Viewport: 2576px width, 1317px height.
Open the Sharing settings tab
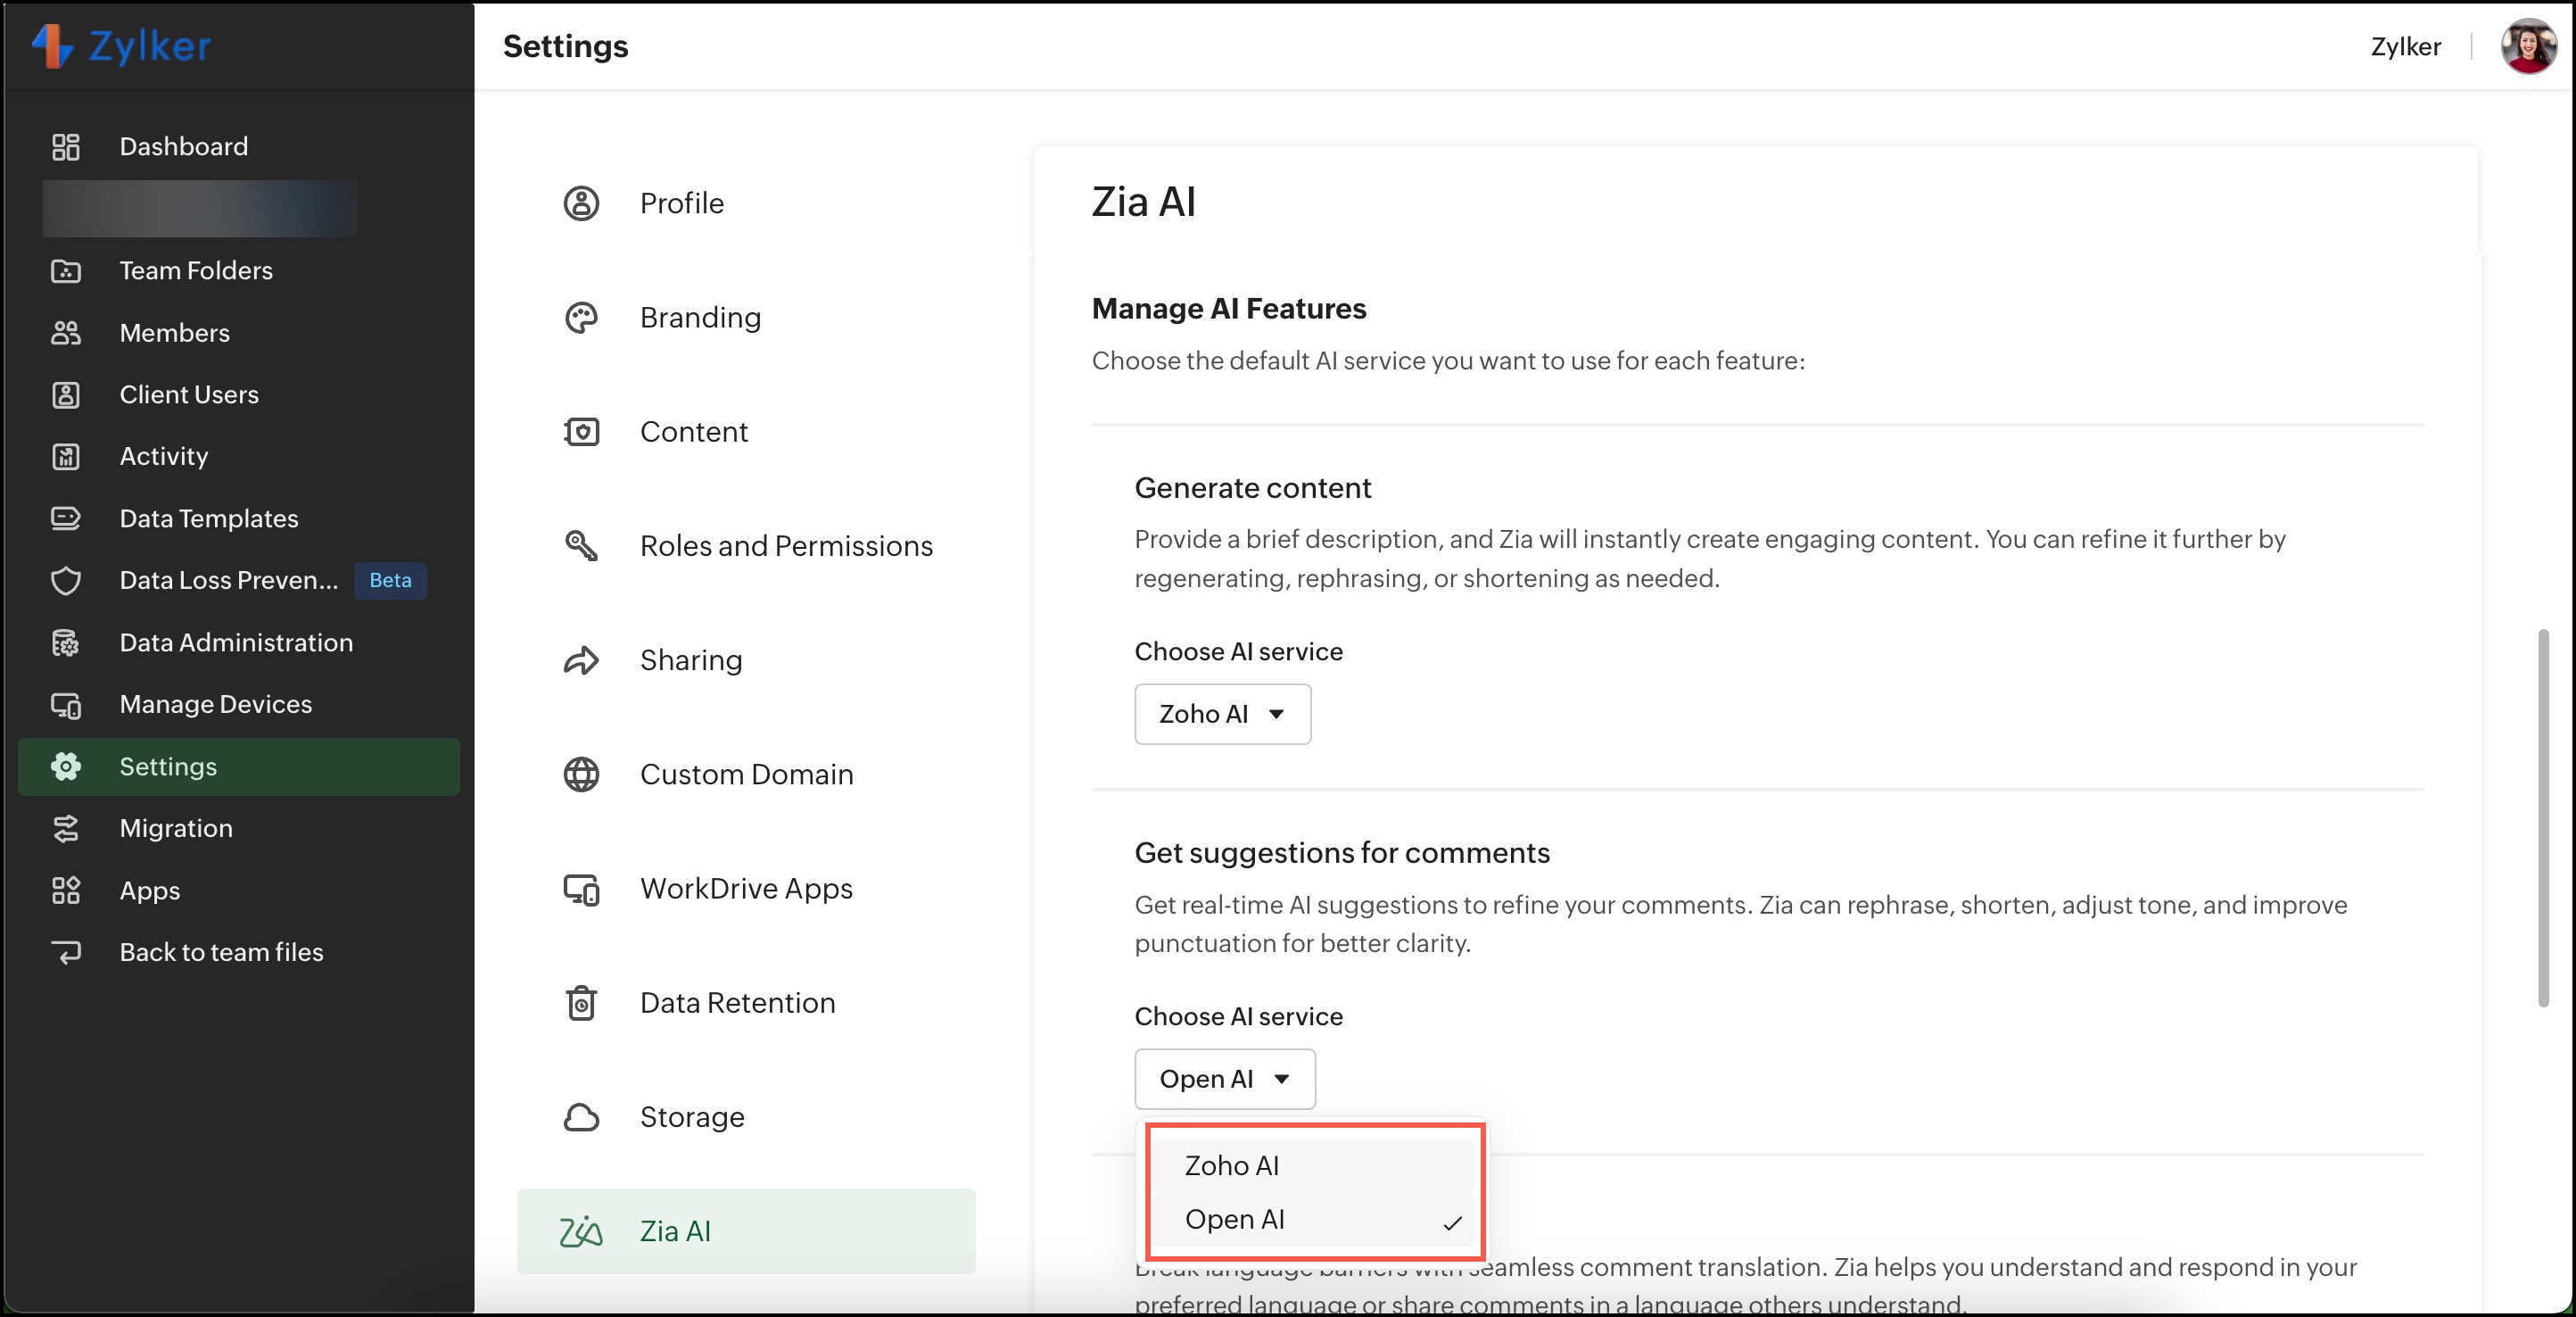tap(691, 660)
